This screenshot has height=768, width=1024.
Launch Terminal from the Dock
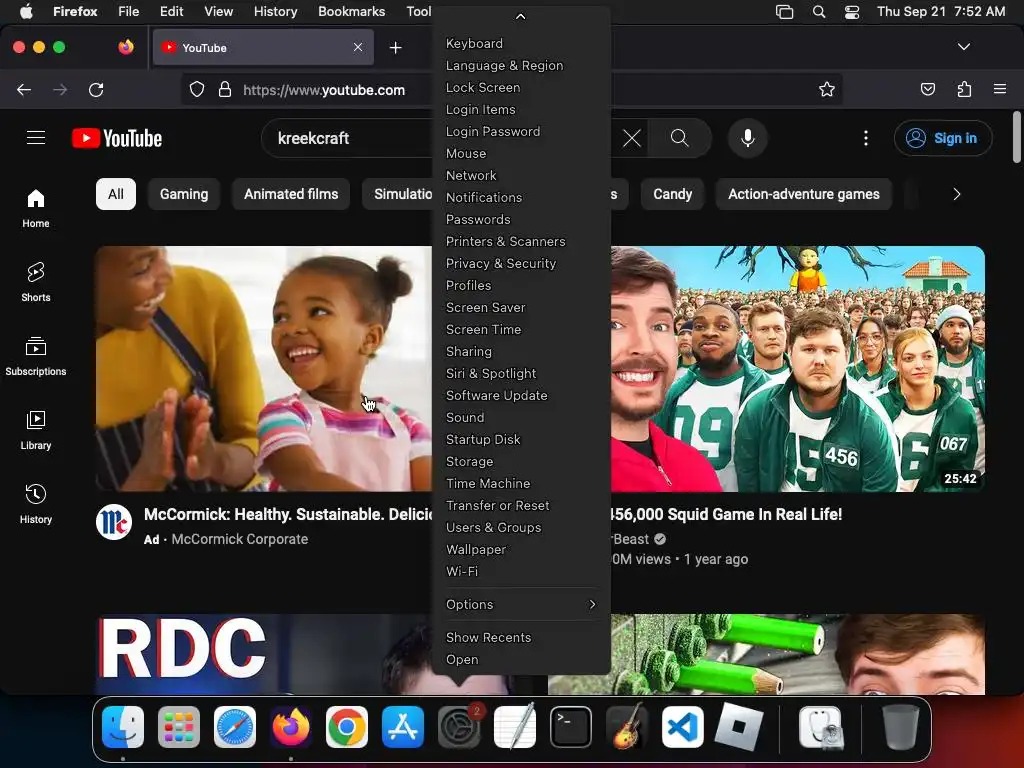(571, 727)
